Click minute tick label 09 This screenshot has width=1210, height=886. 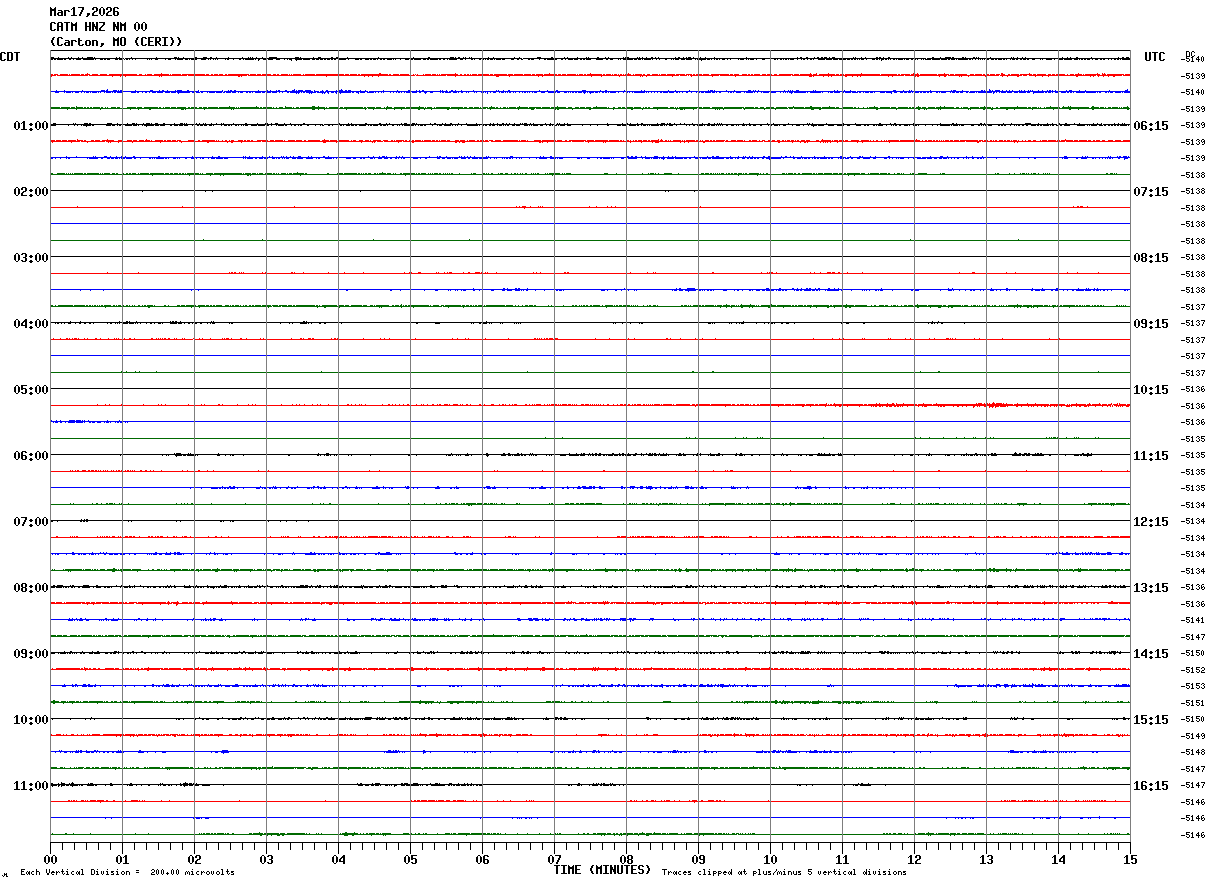pyautogui.click(x=698, y=859)
